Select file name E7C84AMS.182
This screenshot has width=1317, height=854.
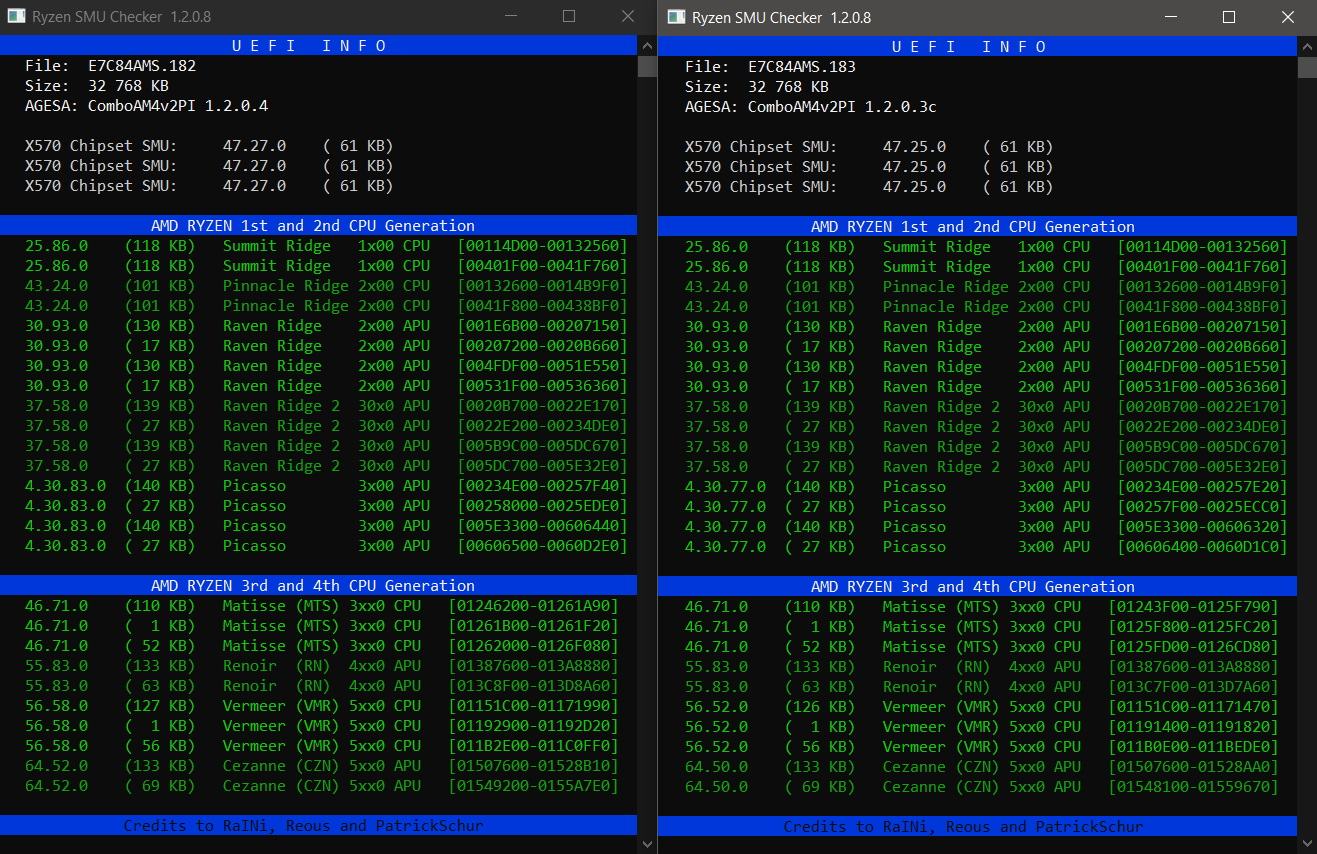tap(142, 66)
